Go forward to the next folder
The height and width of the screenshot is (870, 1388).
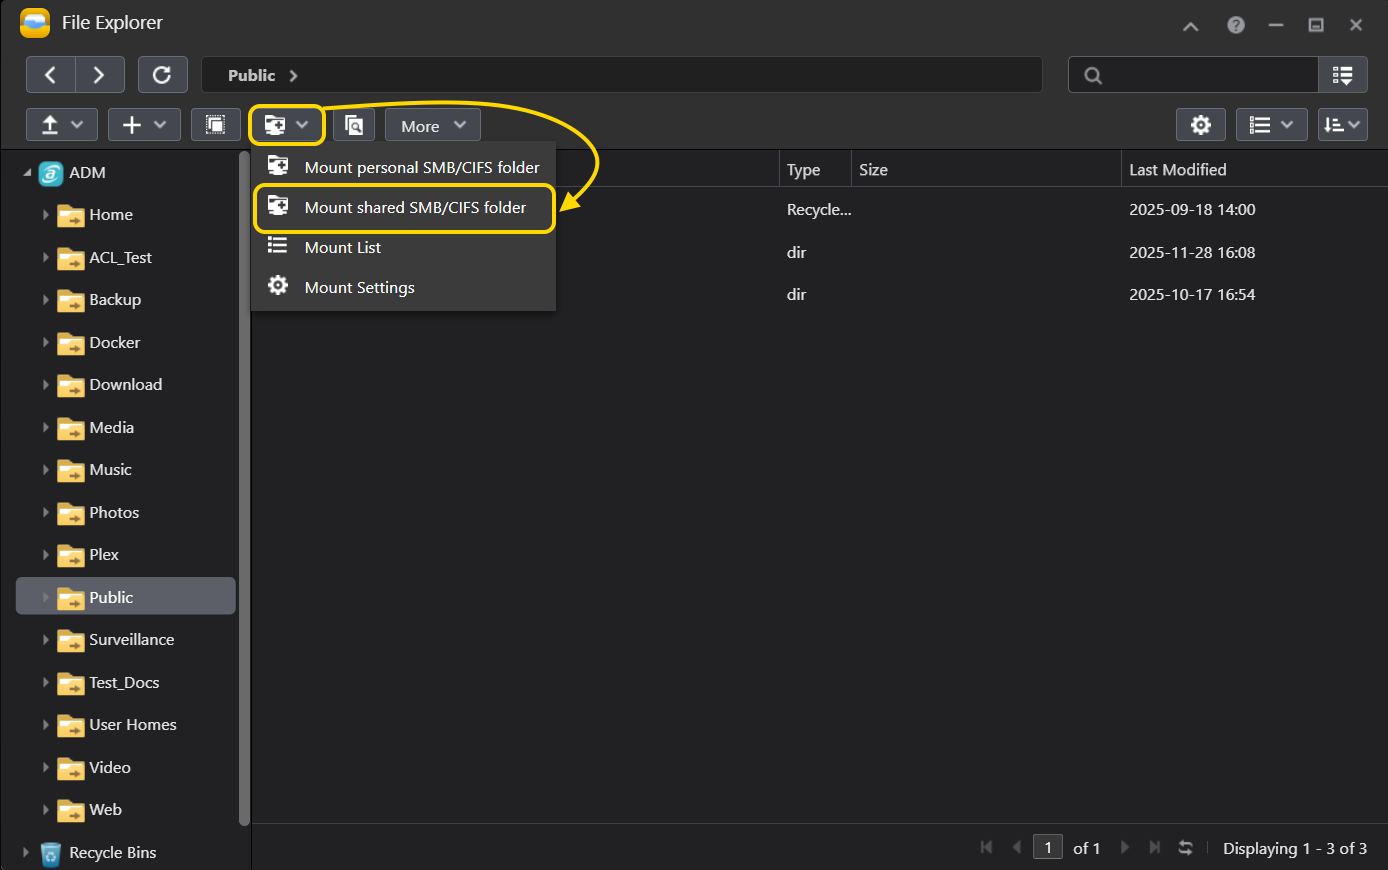99,75
